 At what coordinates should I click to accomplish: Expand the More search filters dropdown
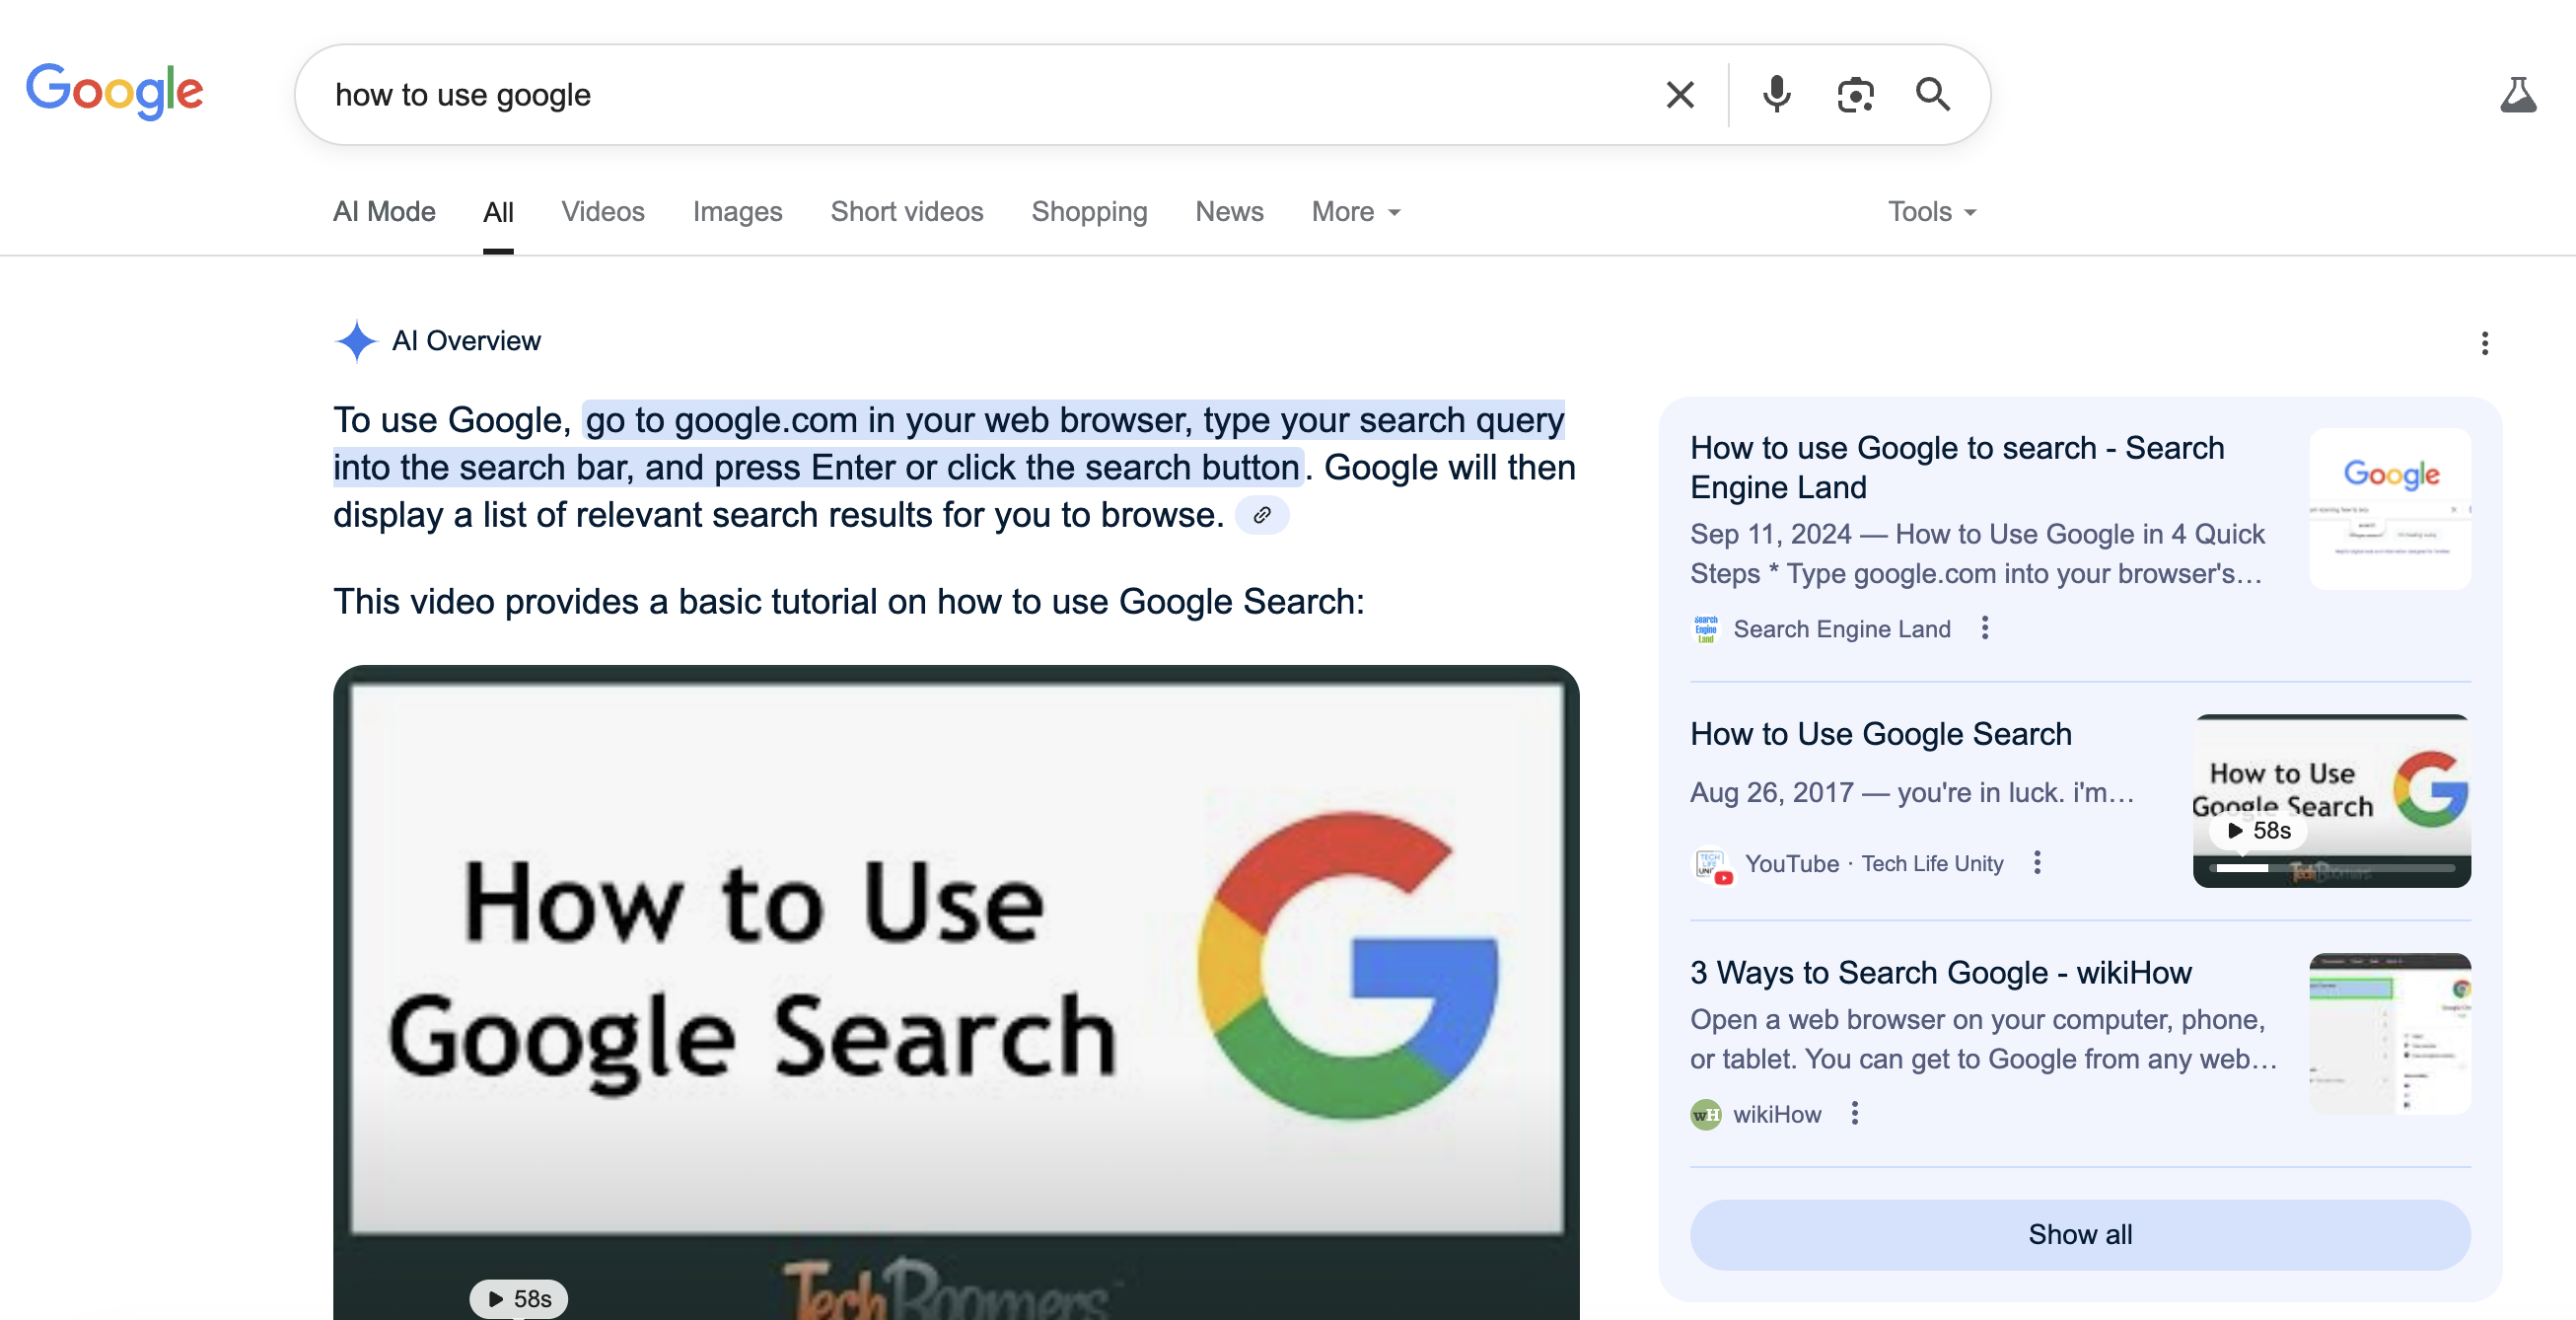pyautogui.click(x=1355, y=212)
